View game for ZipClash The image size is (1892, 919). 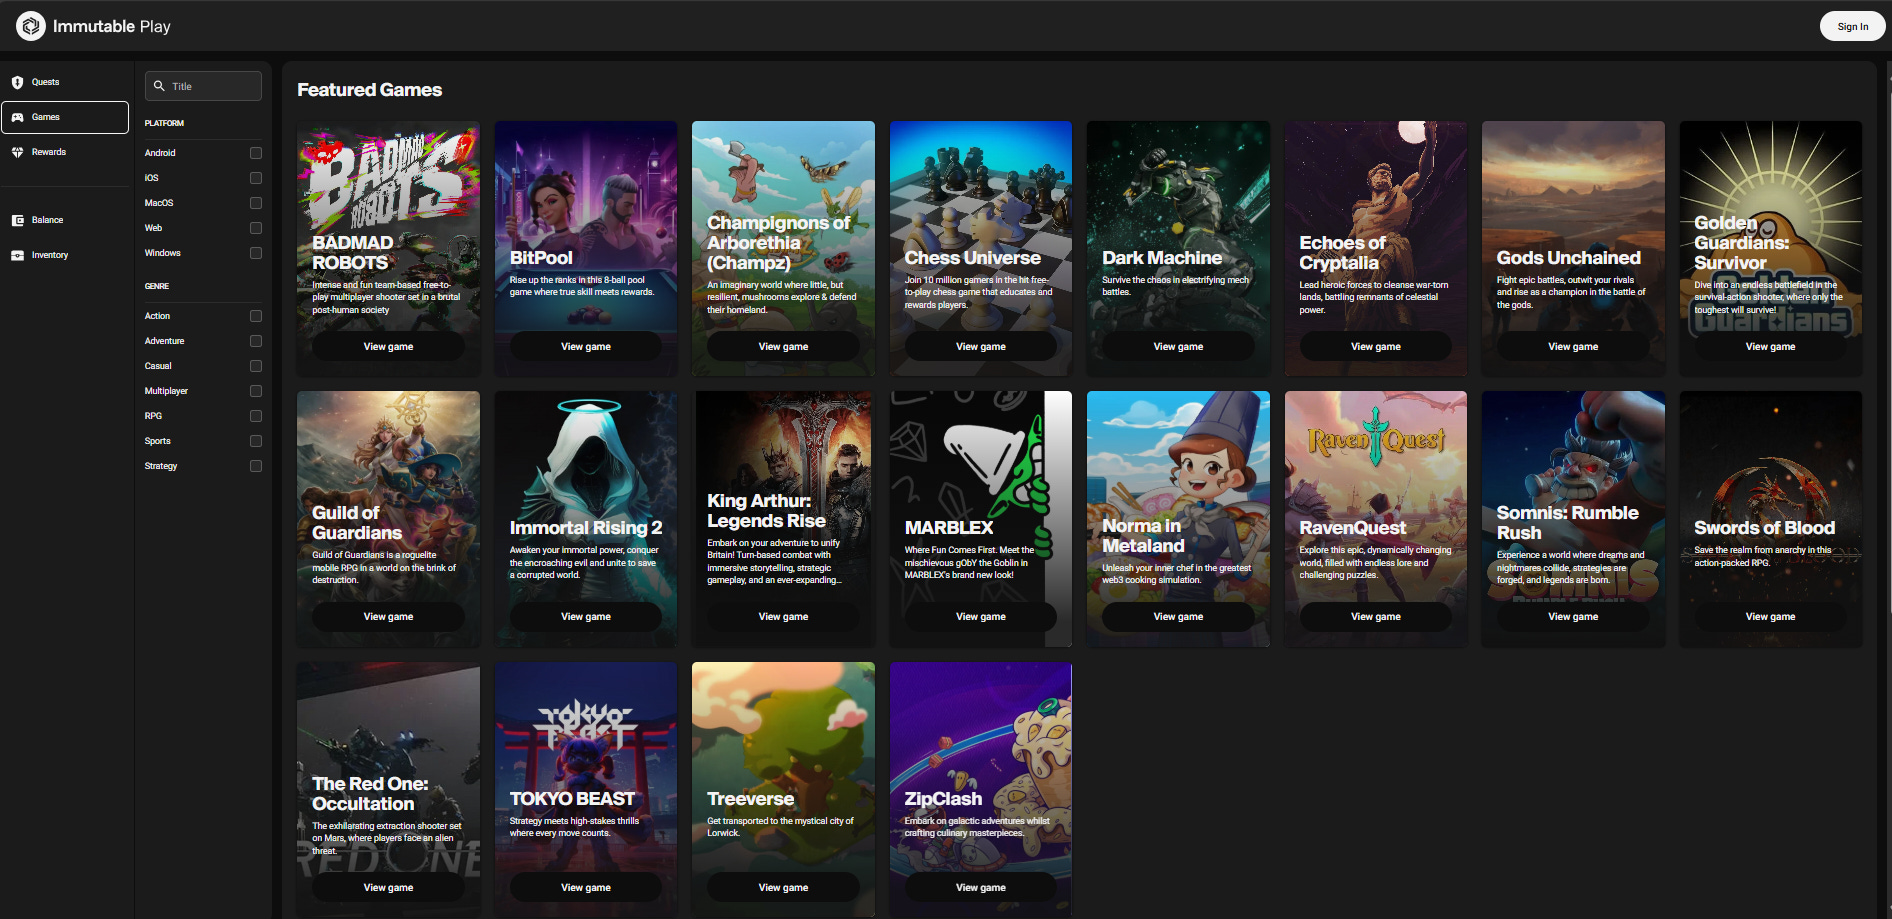[x=981, y=887]
